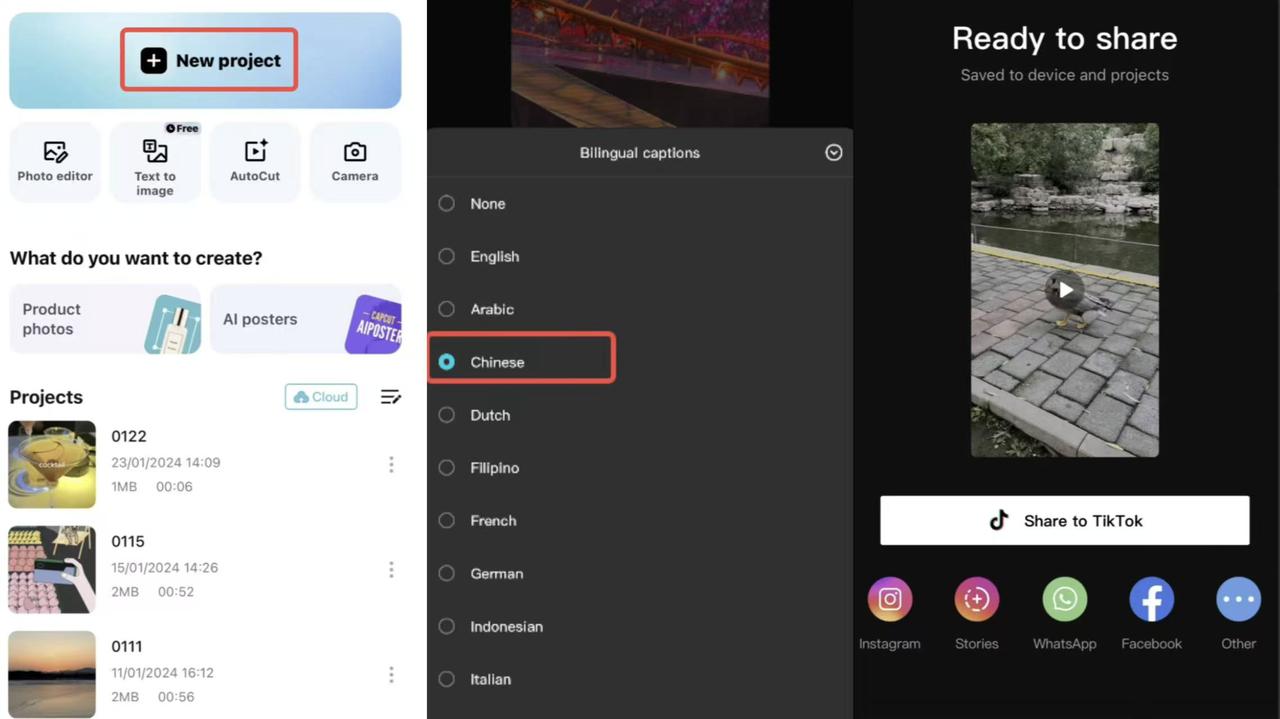Select Filipino bilingual caption language
Image resolution: width=1280 pixels, height=719 pixels.
coord(640,468)
